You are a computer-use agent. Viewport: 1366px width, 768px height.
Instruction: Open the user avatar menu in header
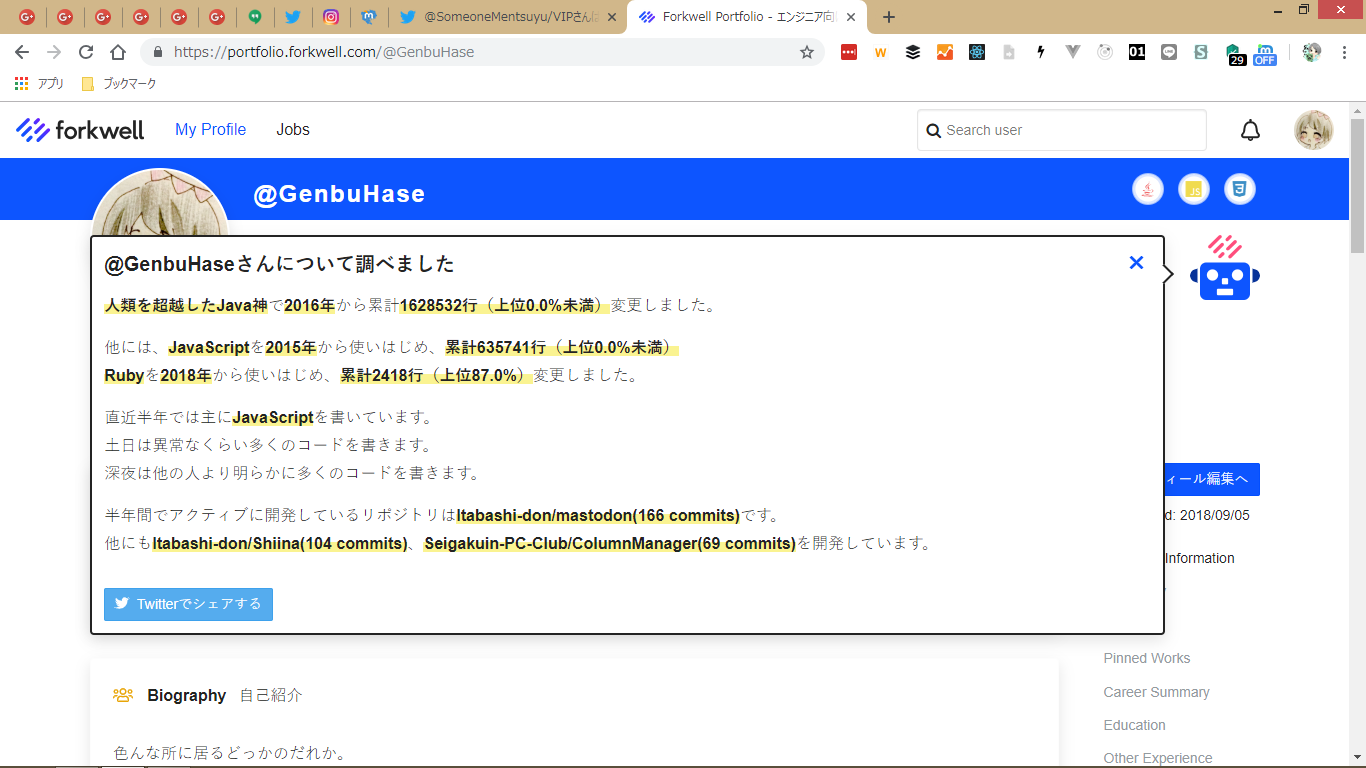(x=1313, y=130)
